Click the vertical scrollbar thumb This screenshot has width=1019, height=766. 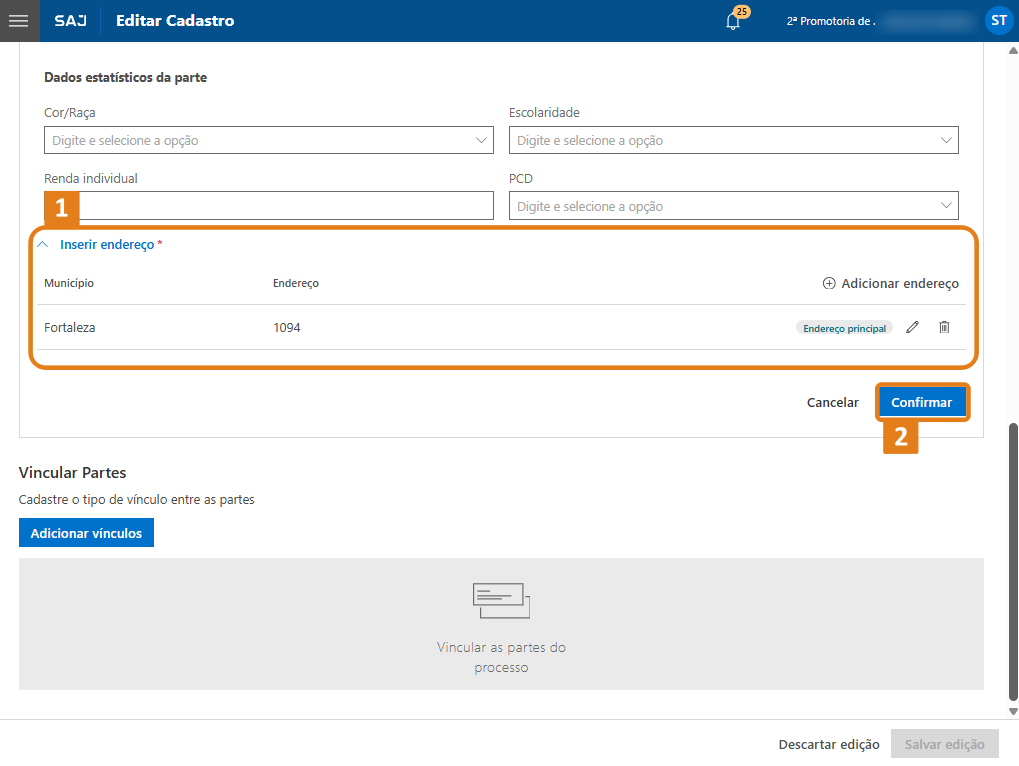click(1012, 560)
